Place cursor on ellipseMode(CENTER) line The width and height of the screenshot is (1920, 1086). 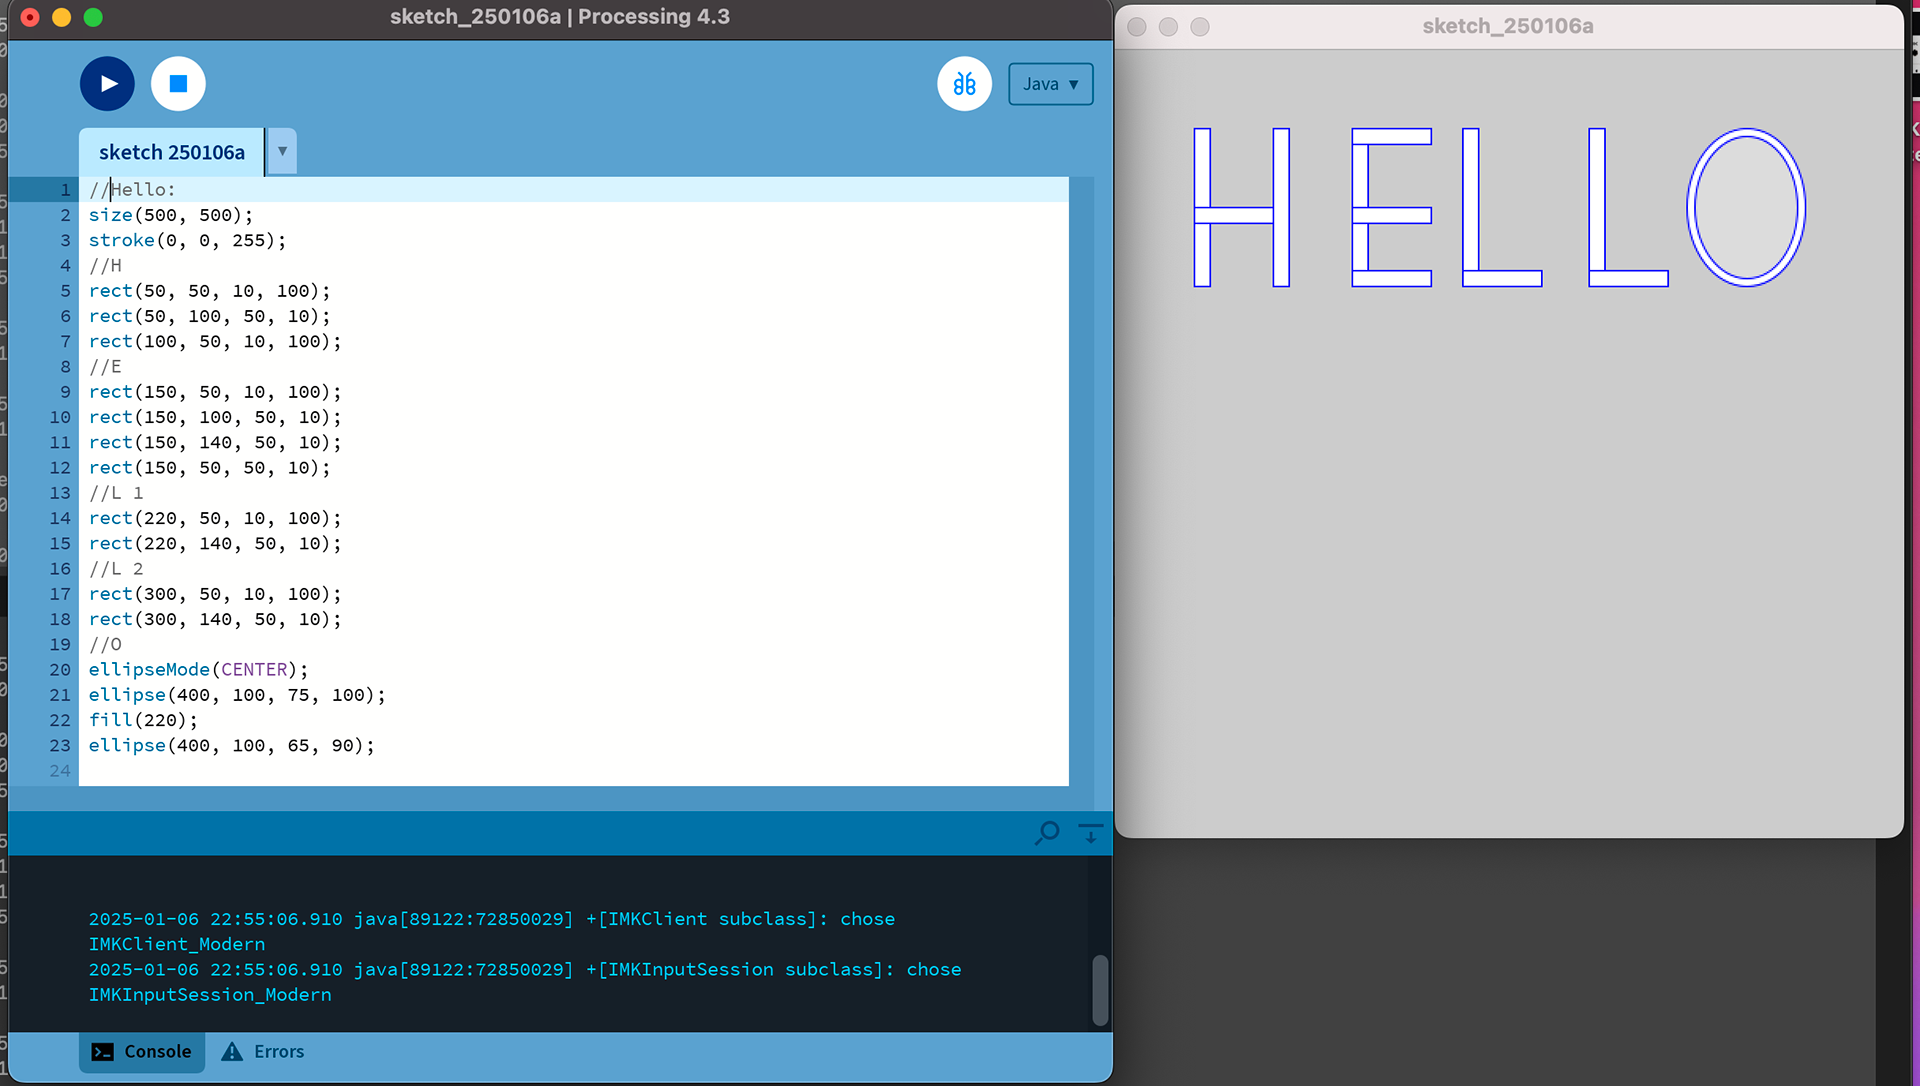(x=198, y=670)
